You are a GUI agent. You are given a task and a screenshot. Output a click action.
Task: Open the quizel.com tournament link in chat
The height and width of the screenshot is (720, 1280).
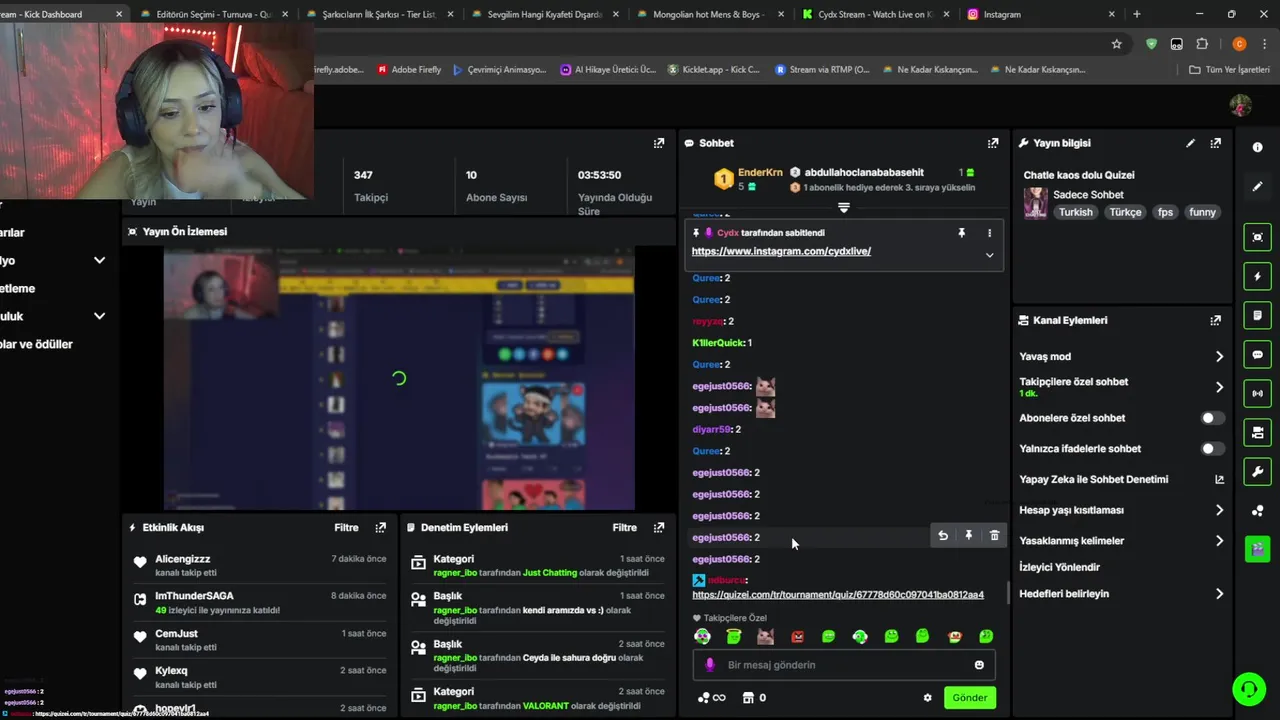838,595
